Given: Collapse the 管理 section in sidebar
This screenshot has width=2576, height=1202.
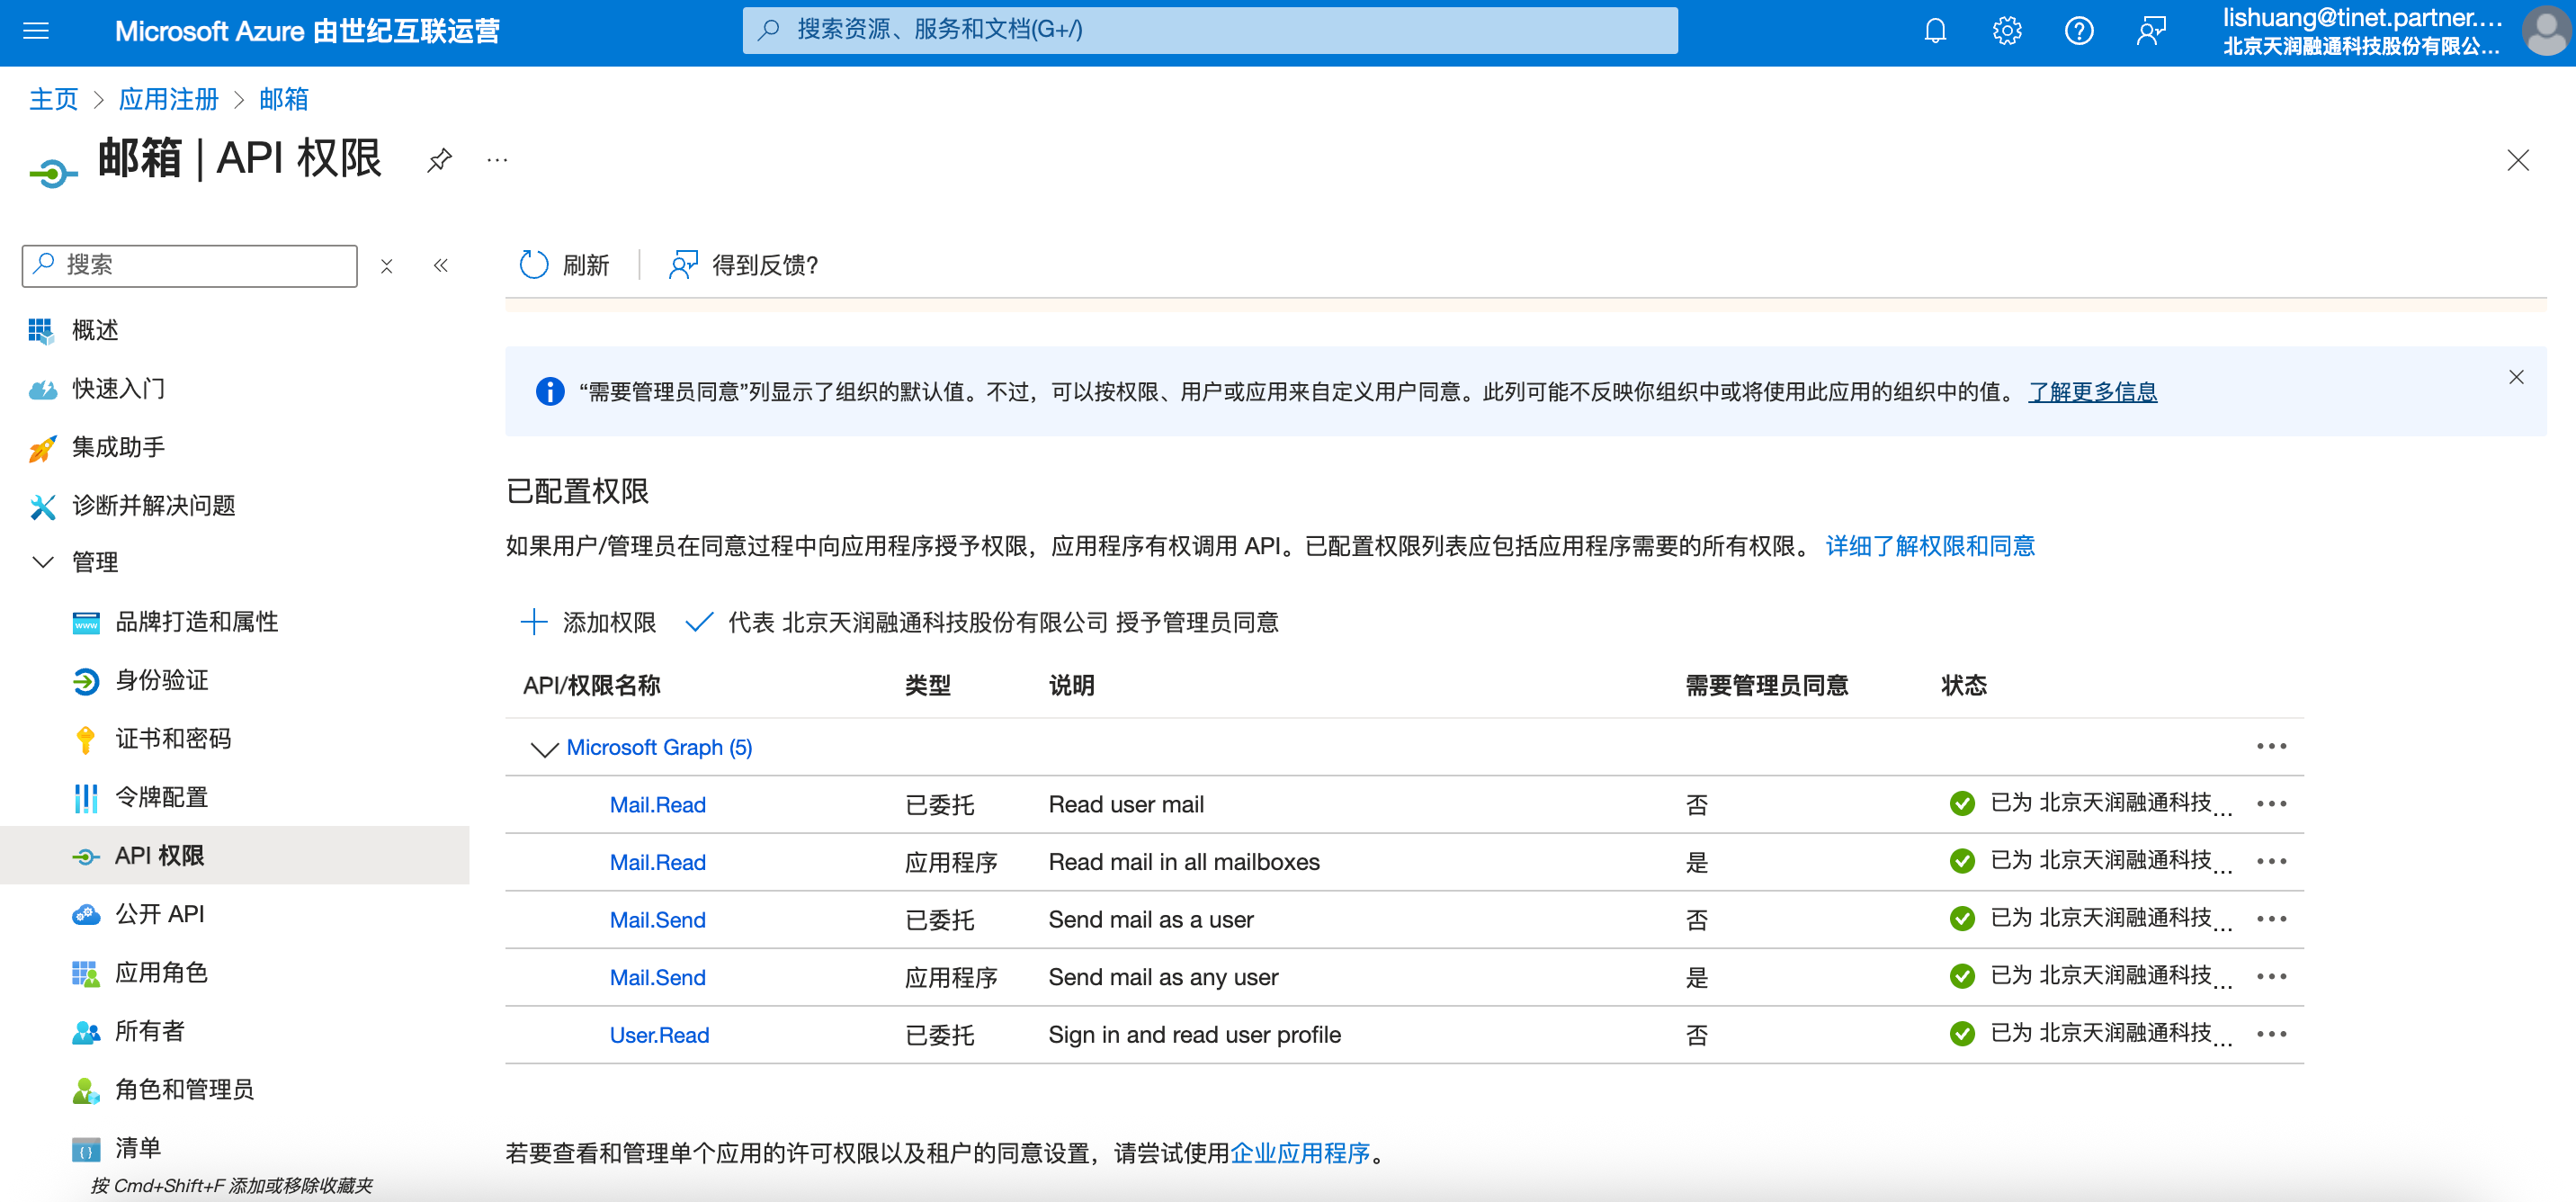Looking at the screenshot, I should 43,562.
